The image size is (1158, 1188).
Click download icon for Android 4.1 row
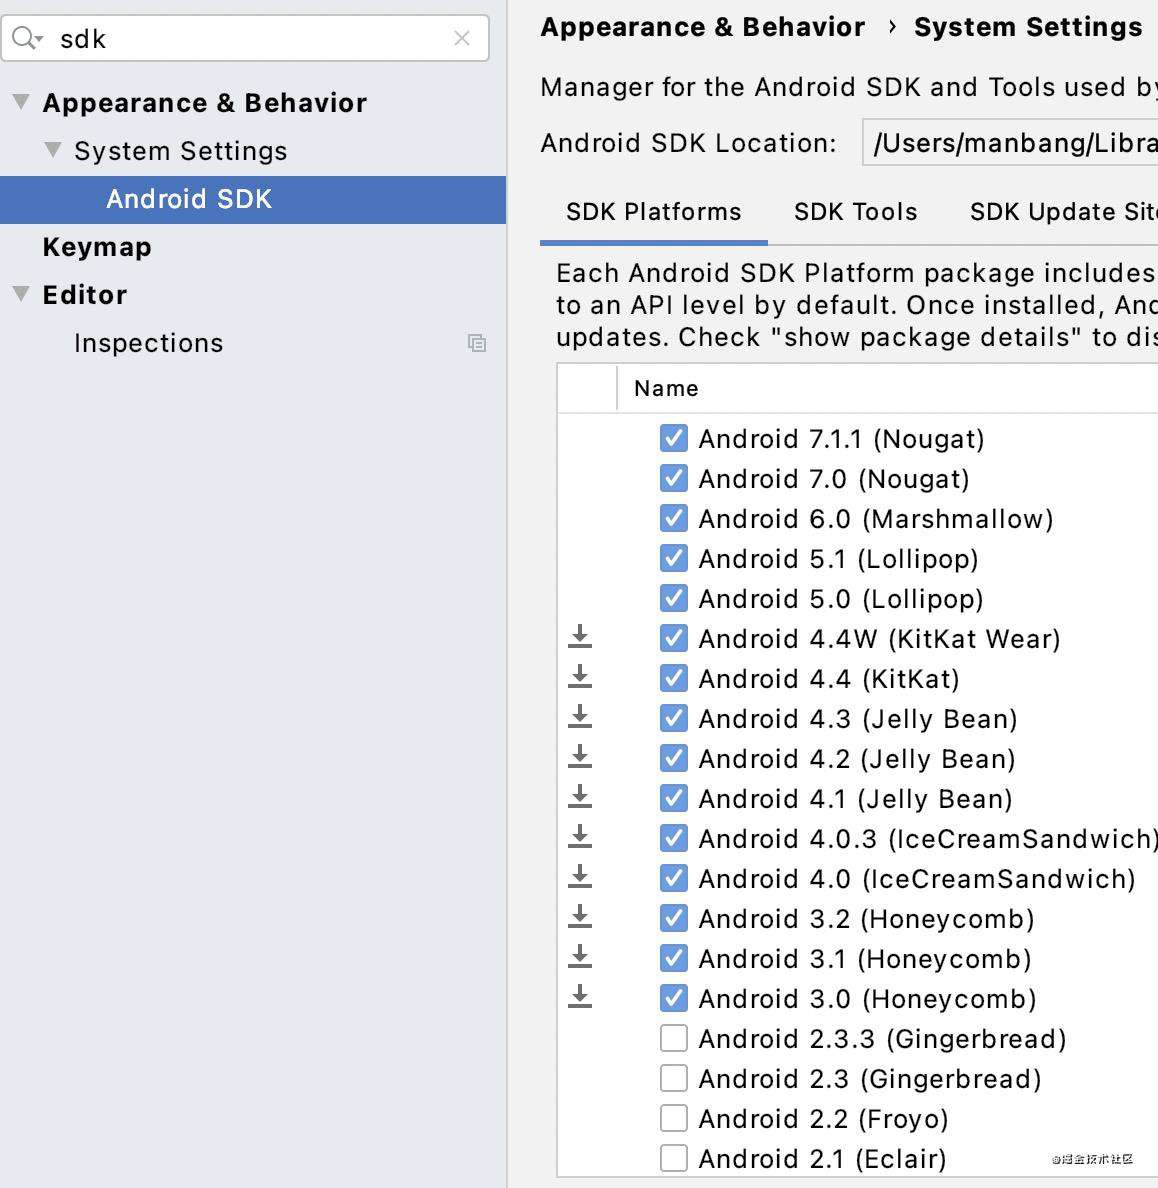click(x=580, y=797)
